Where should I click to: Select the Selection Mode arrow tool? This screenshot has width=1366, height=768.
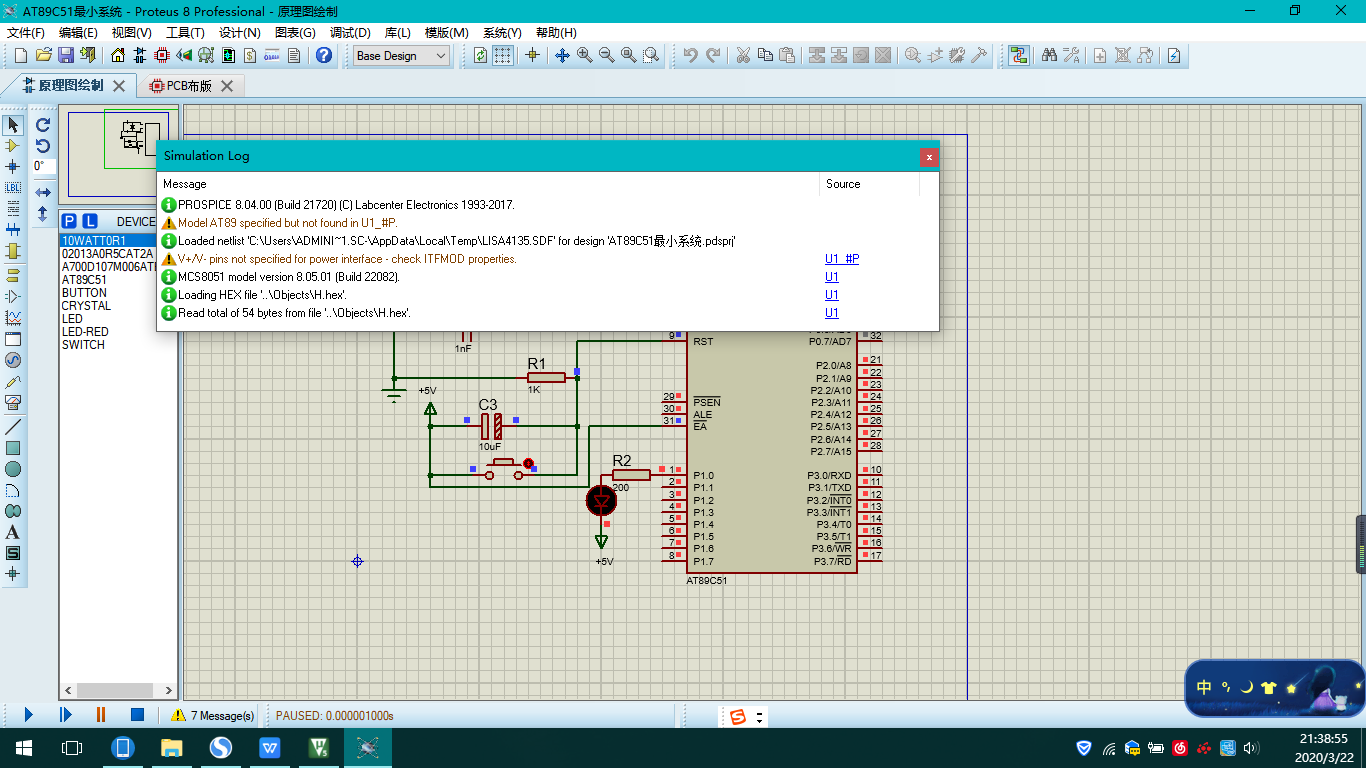coord(13,125)
